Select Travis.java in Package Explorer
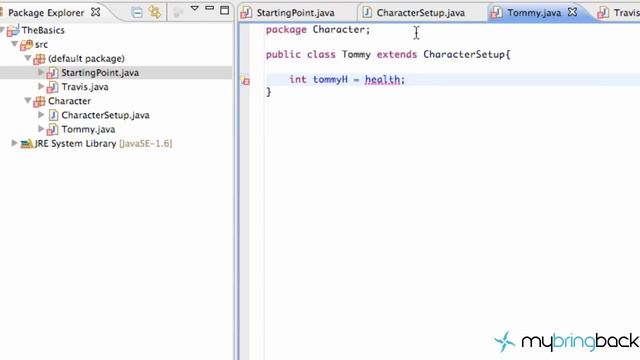This screenshot has height=360, width=640. (x=85, y=87)
